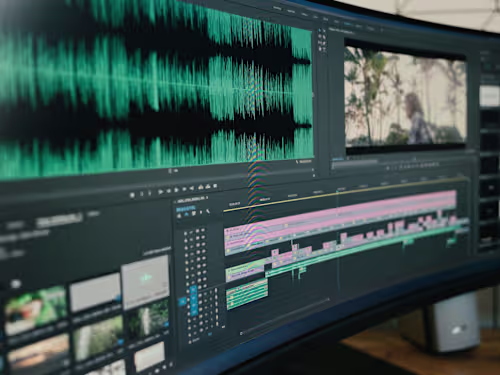This screenshot has width=500, height=375.
Task: Click the overwrite clip icon in source controls
Action: click(208, 186)
